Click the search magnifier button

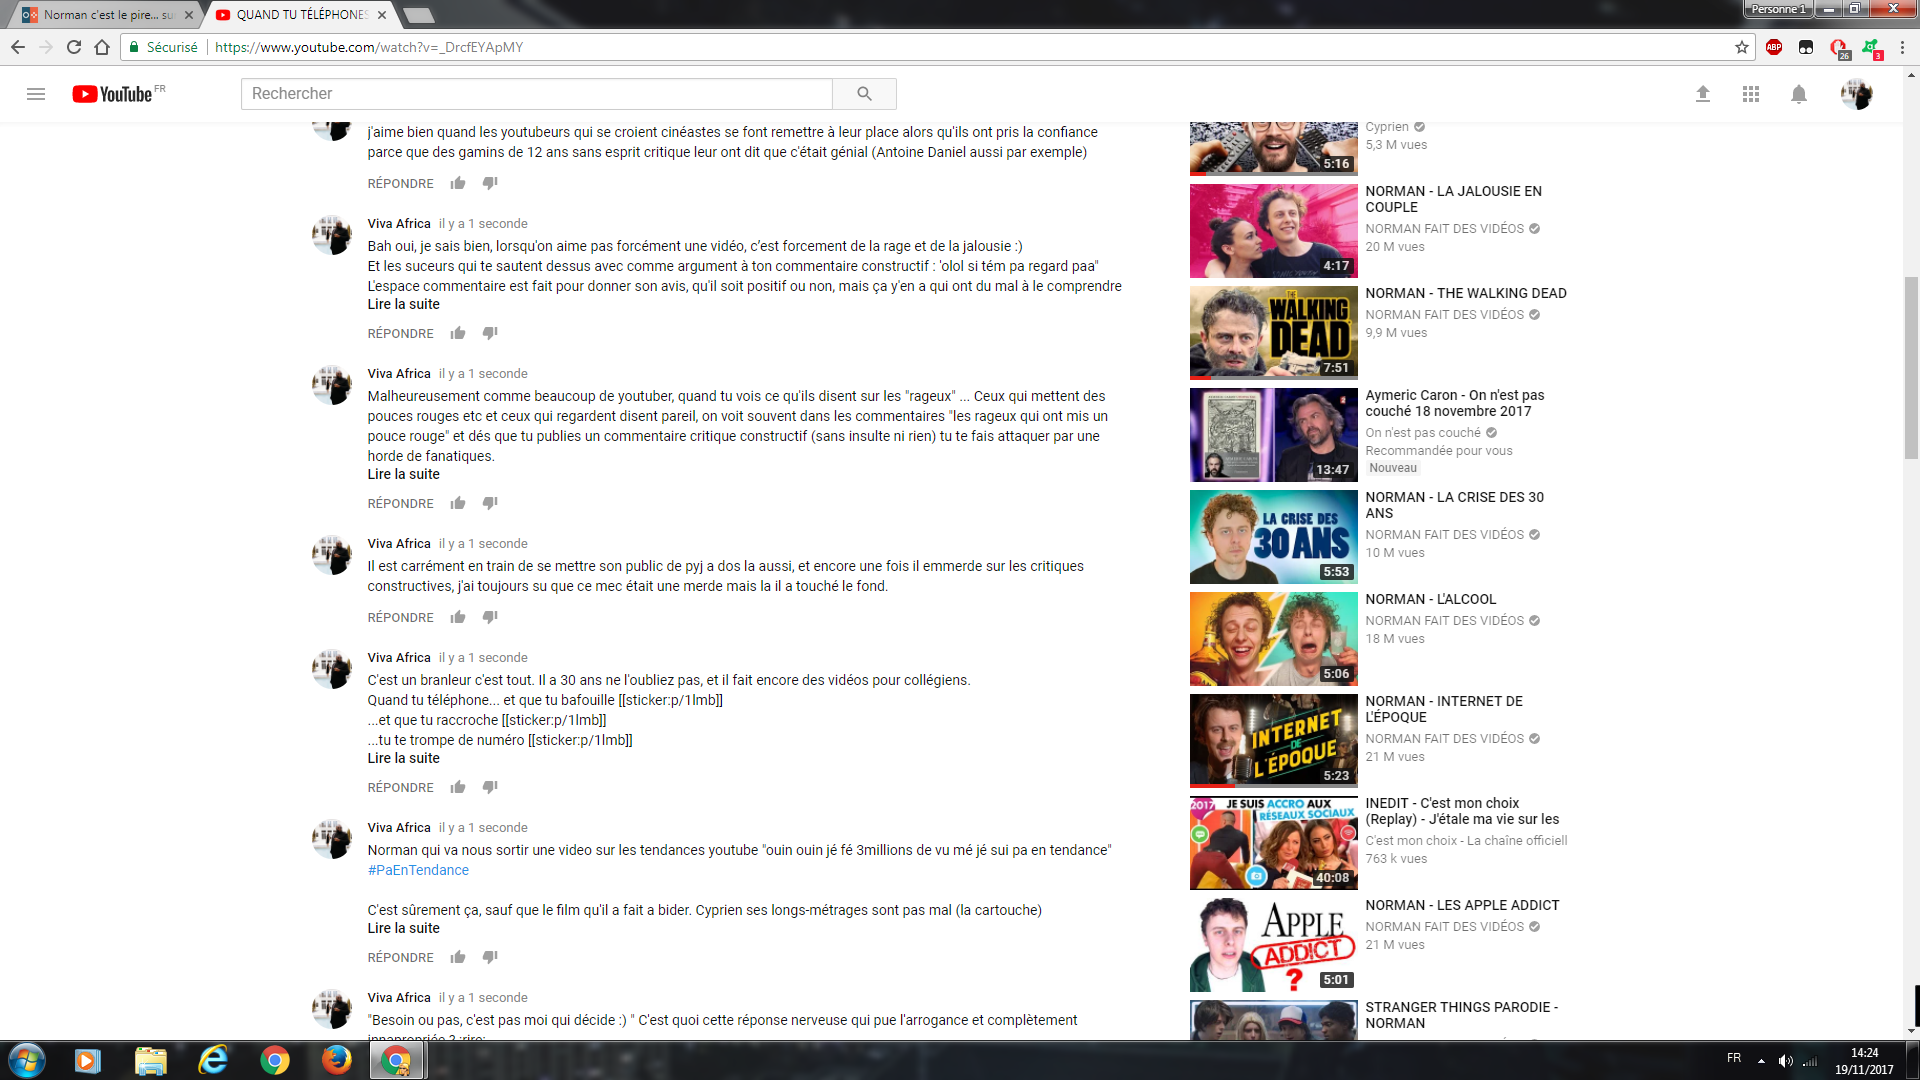(864, 94)
